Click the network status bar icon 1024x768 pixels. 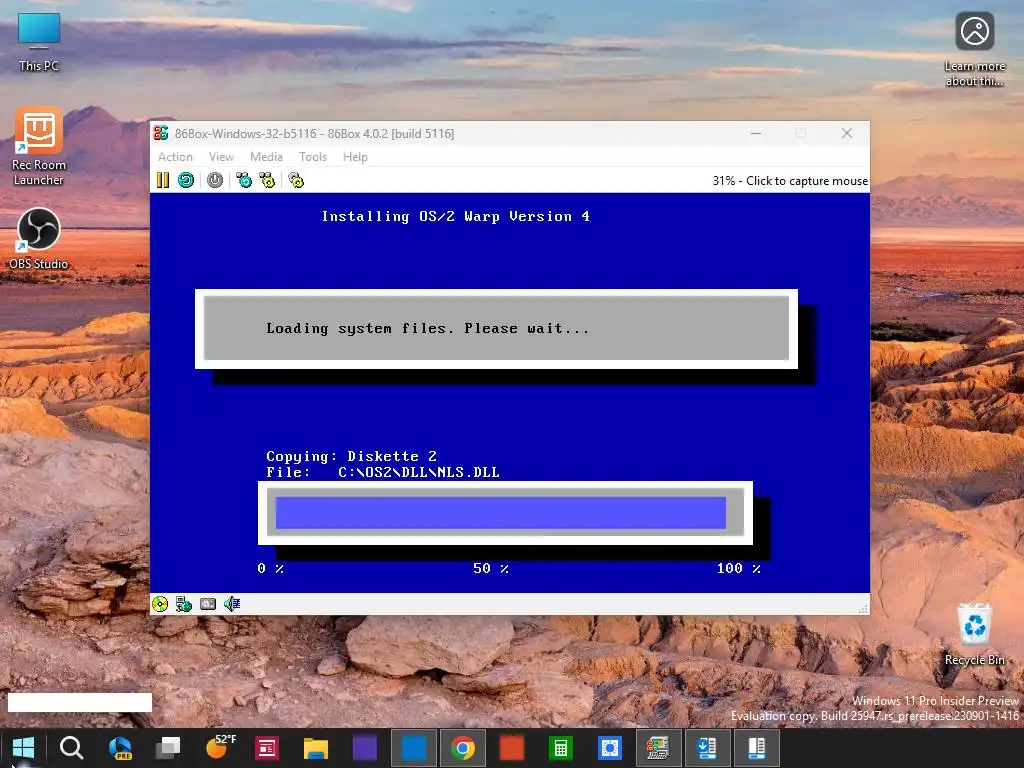pos(184,604)
